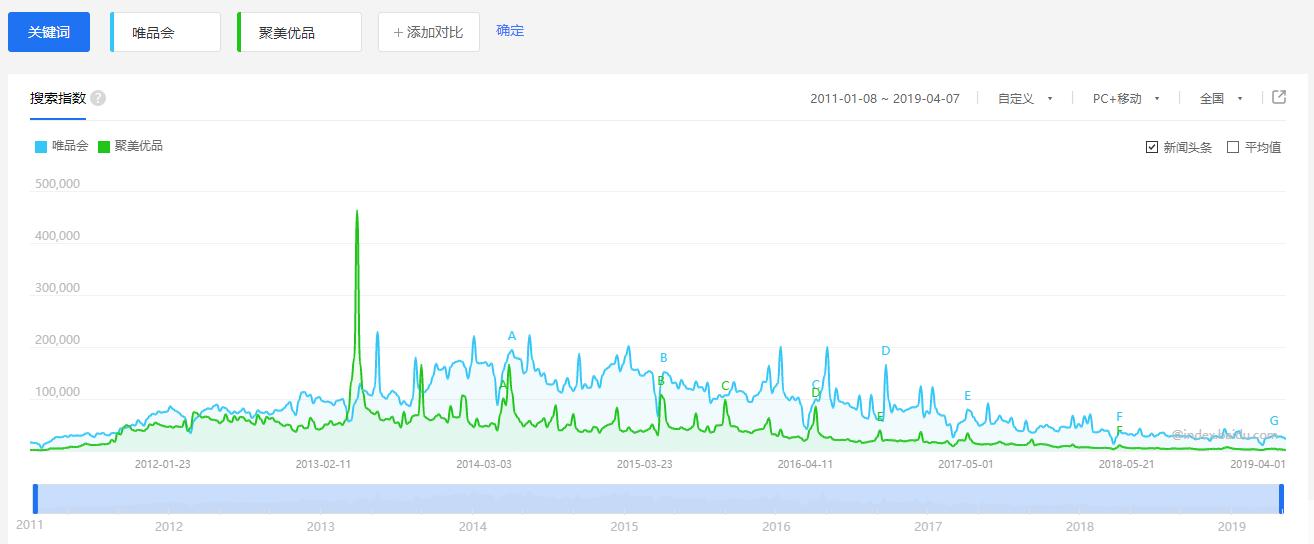Click the 2015 year label on the timeline
The width and height of the screenshot is (1314, 544).
(x=624, y=526)
